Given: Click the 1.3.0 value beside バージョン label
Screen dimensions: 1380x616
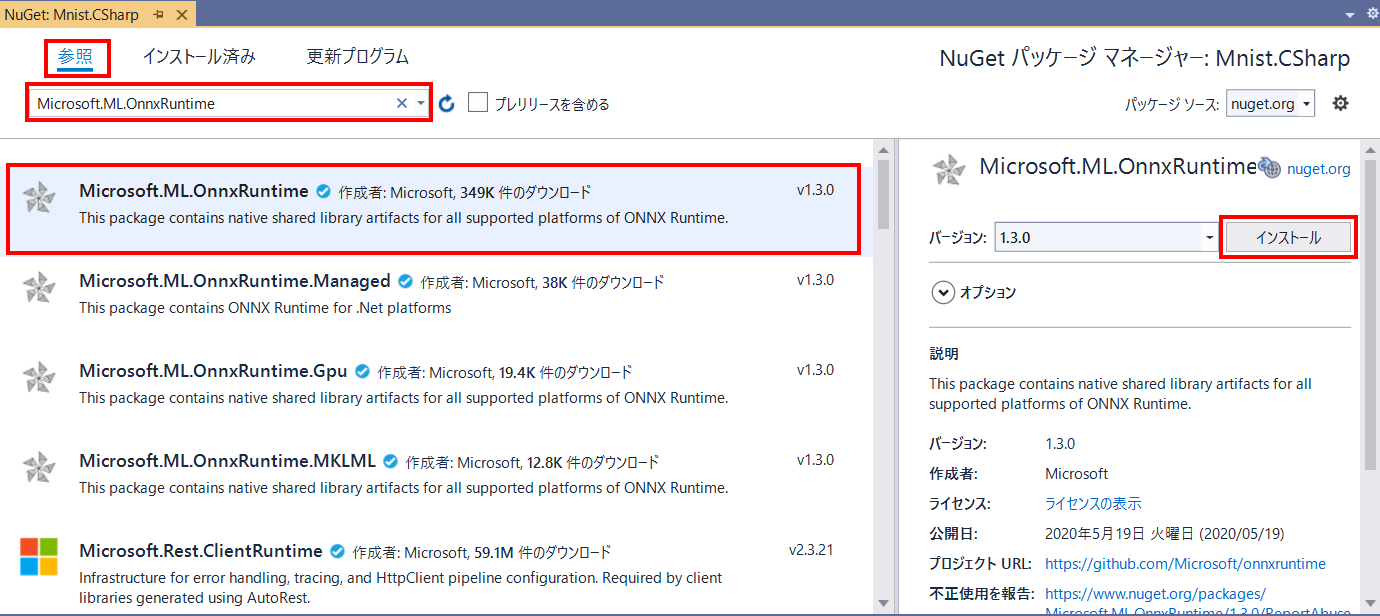Looking at the screenshot, I should pos(1060,444).
